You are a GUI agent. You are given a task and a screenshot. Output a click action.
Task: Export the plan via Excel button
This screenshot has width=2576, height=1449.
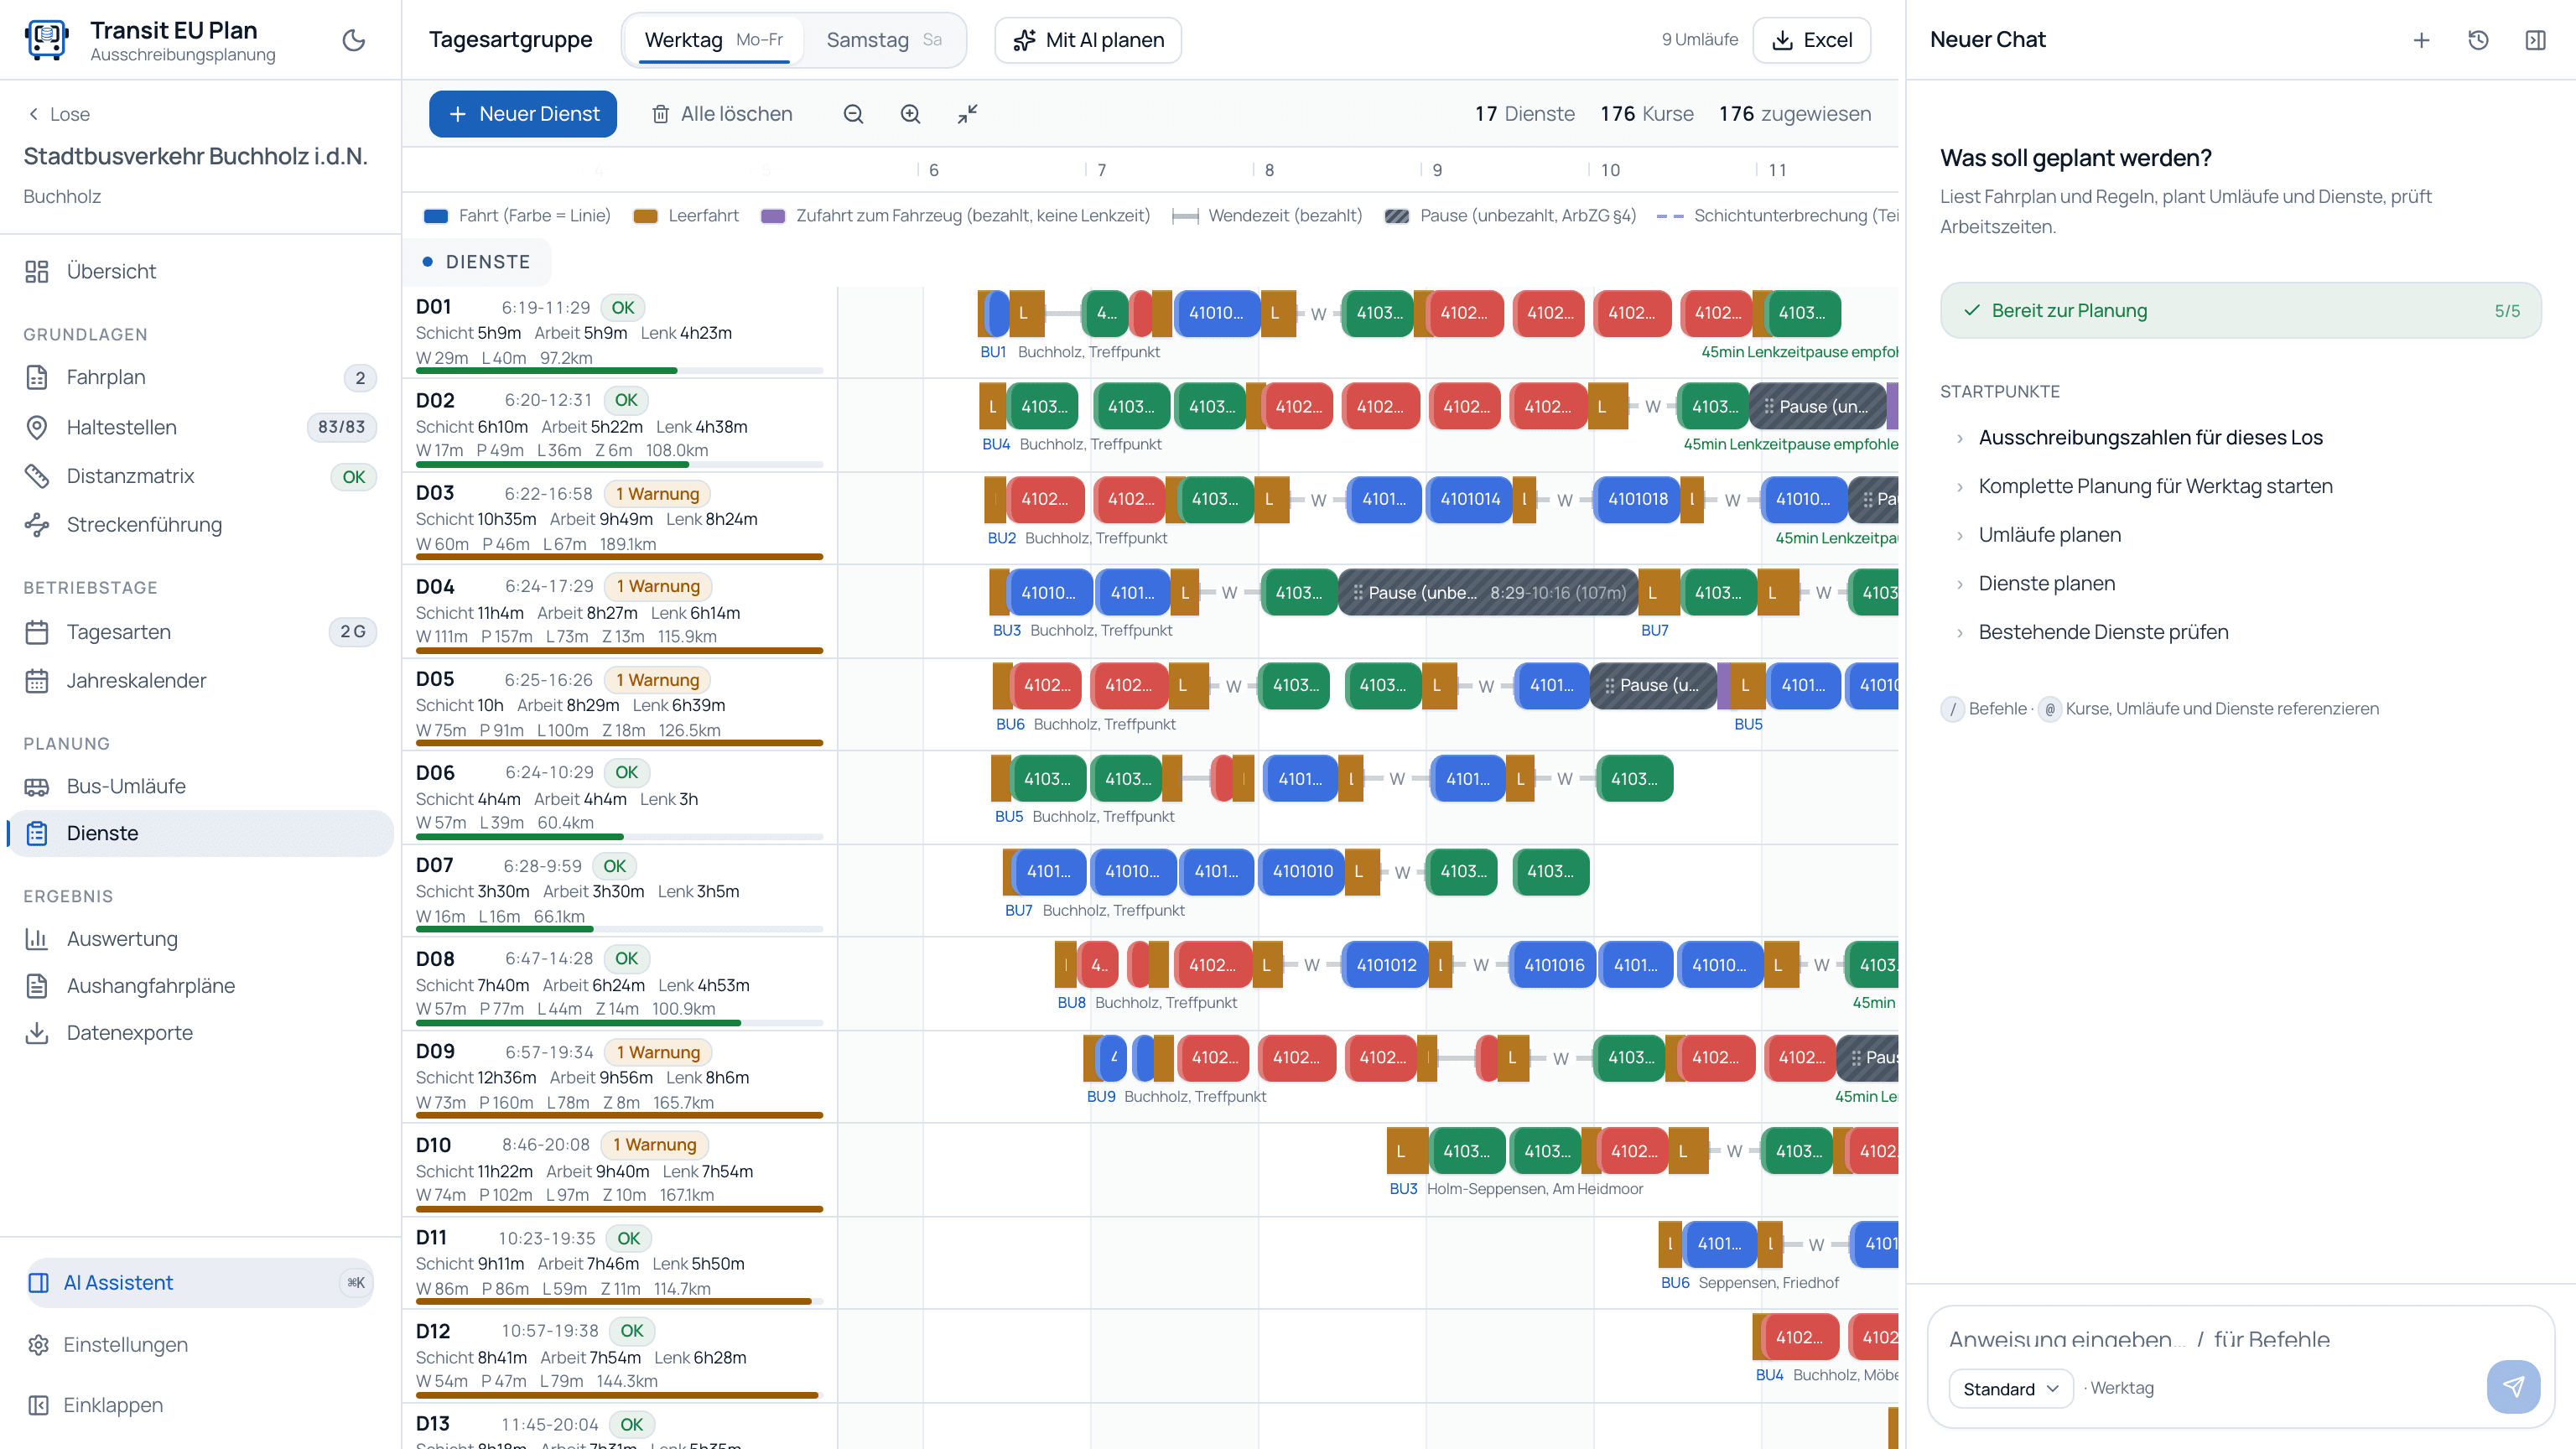click(1812, 40)
